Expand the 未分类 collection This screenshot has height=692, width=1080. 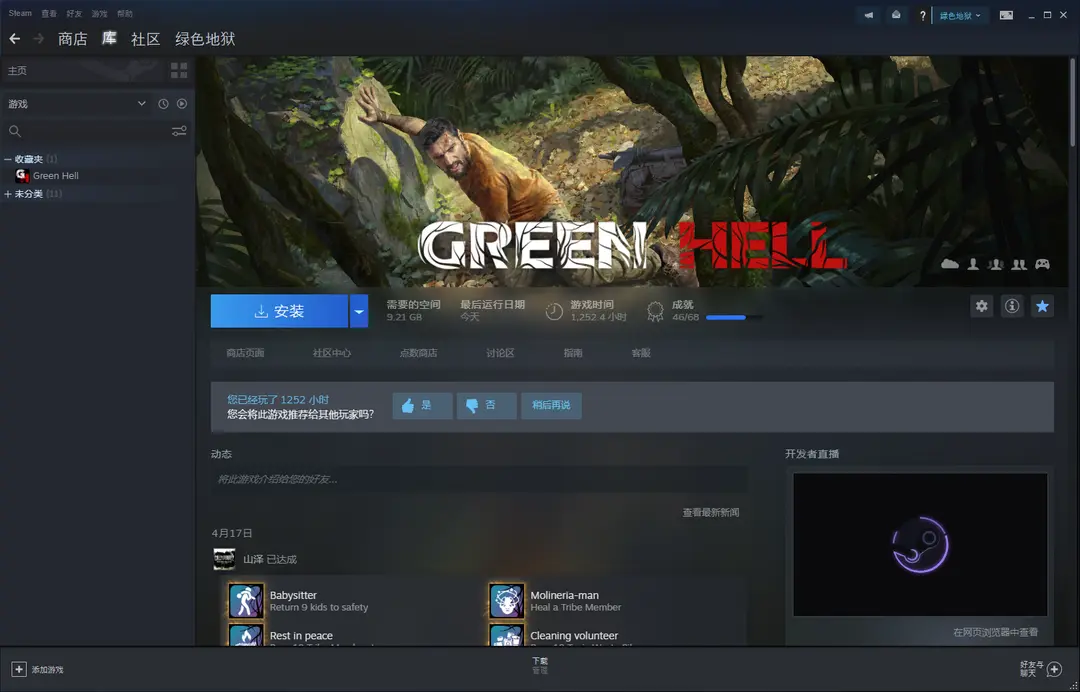8,194
